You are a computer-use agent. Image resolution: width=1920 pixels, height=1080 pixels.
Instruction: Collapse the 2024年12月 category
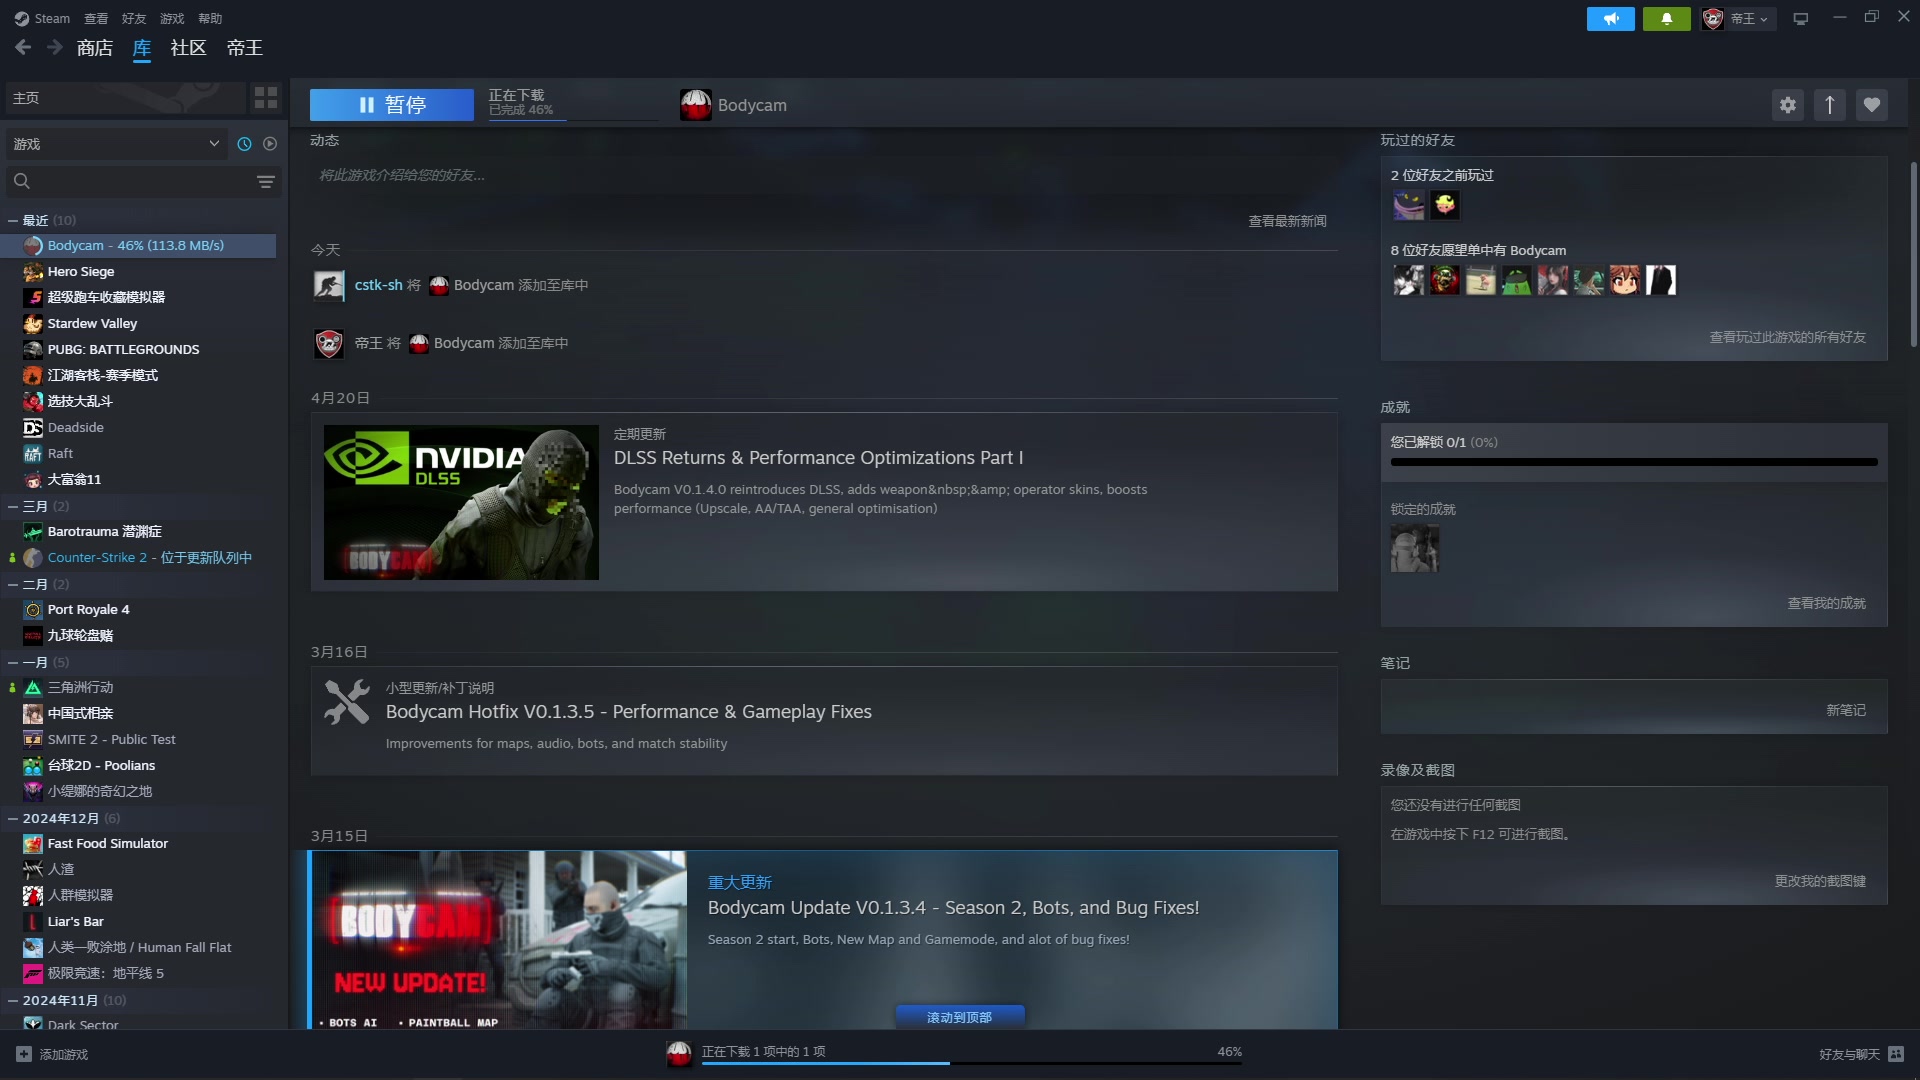pyautogui.click(x=14, y=818)
